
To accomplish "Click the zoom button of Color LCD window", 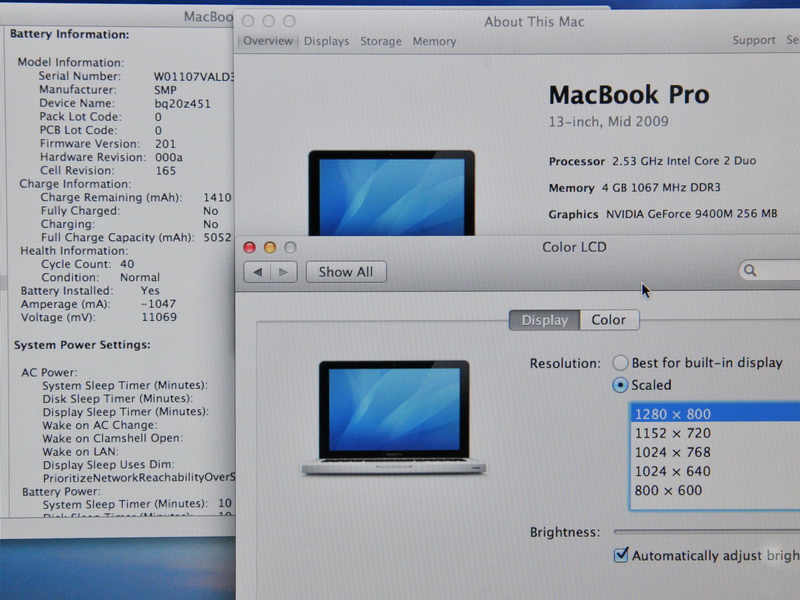I will click(290, 247).
